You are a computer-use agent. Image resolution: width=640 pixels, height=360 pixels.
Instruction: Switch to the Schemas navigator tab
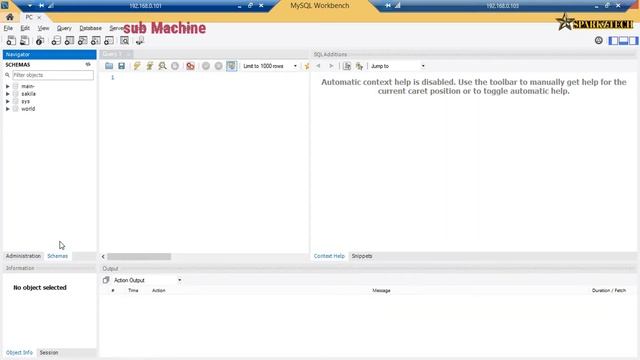pos(58,256)
